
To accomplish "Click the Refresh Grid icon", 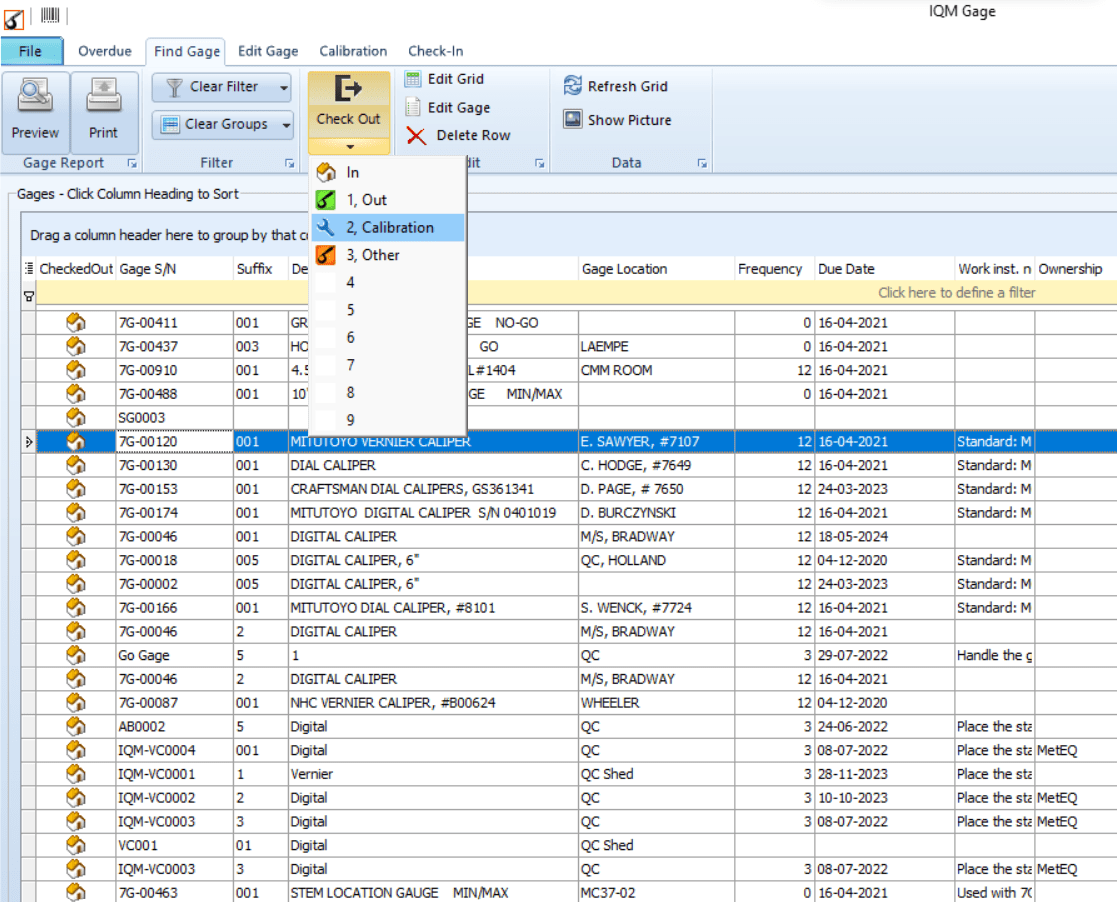I will [x=573, y=86].
